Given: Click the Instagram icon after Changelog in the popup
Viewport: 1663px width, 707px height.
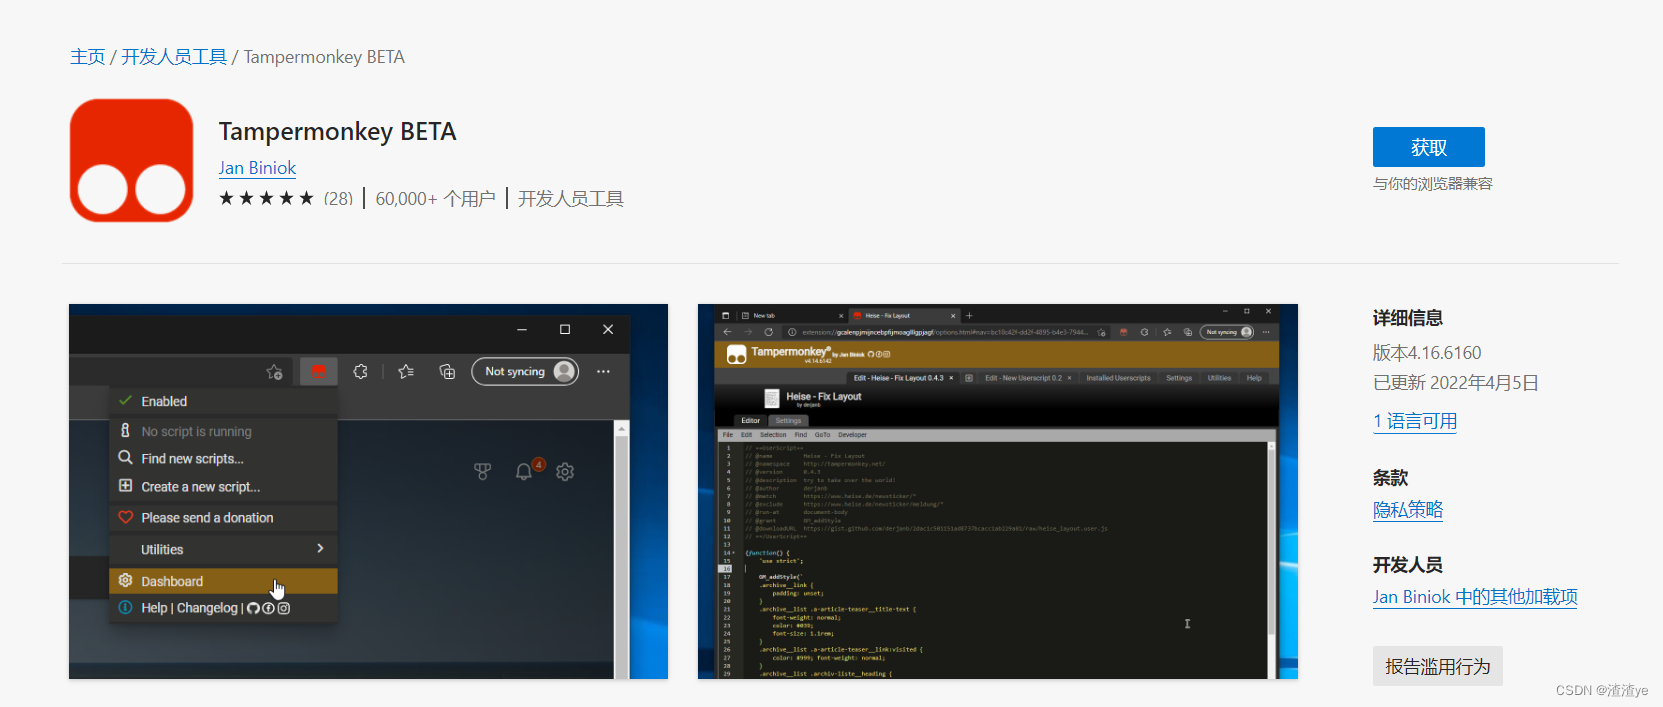Looking at the screenshot, I should 284,608.
